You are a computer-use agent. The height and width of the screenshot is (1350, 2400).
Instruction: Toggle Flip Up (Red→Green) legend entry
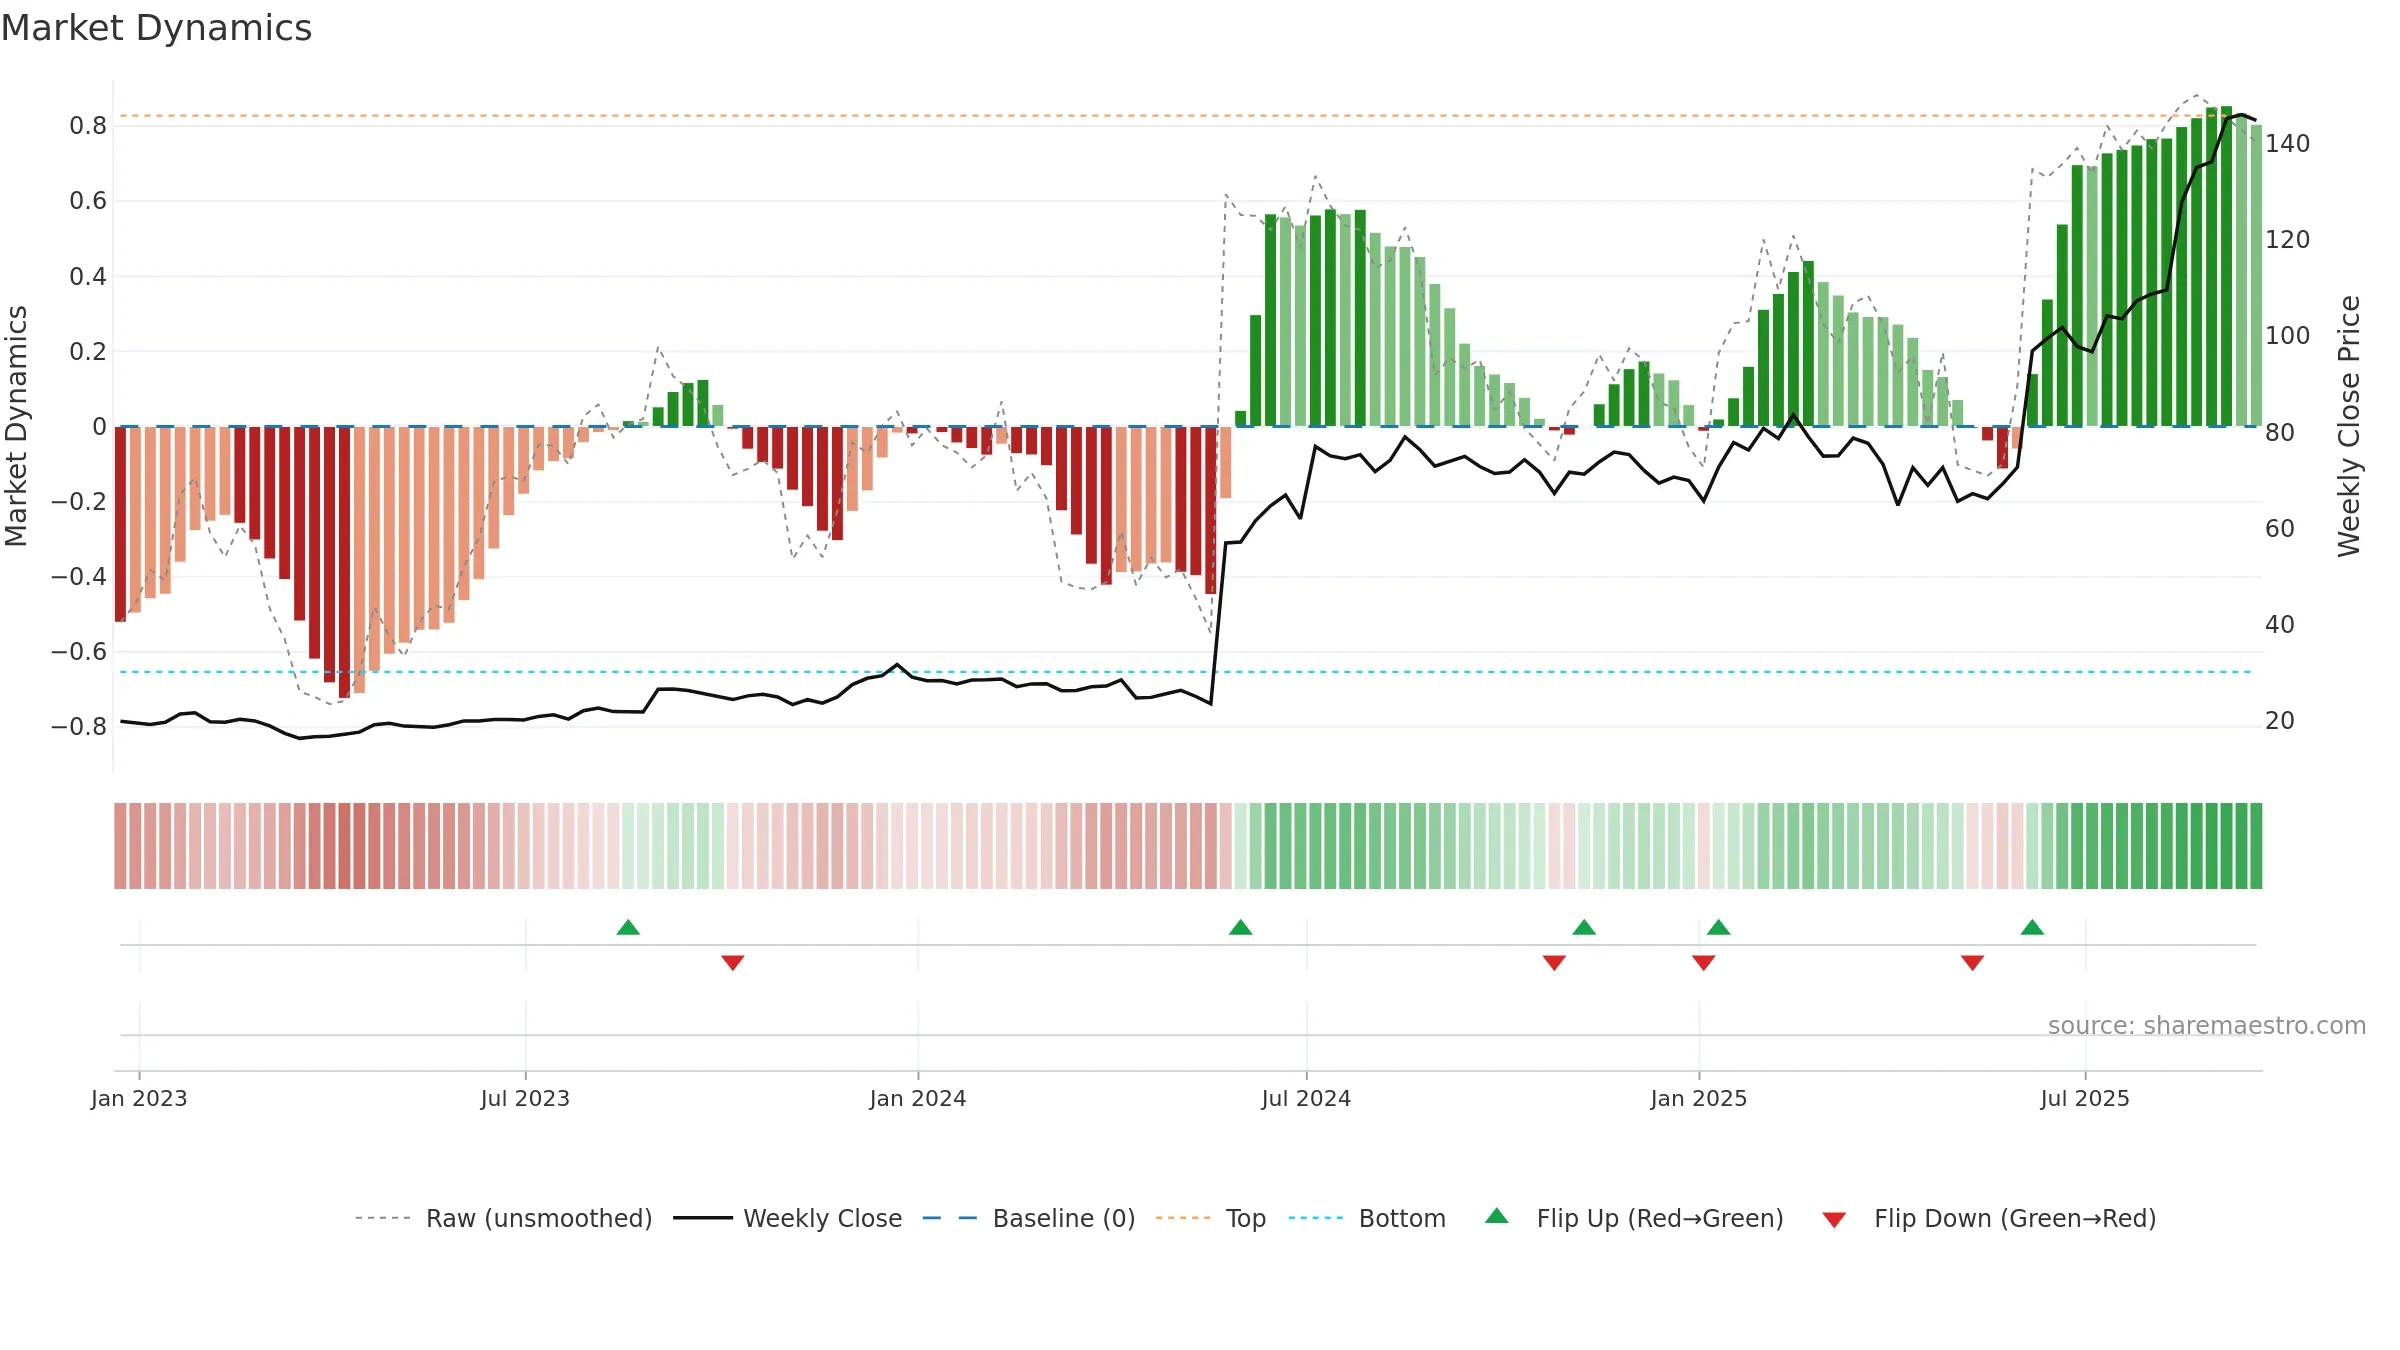coord(1634,1218)
